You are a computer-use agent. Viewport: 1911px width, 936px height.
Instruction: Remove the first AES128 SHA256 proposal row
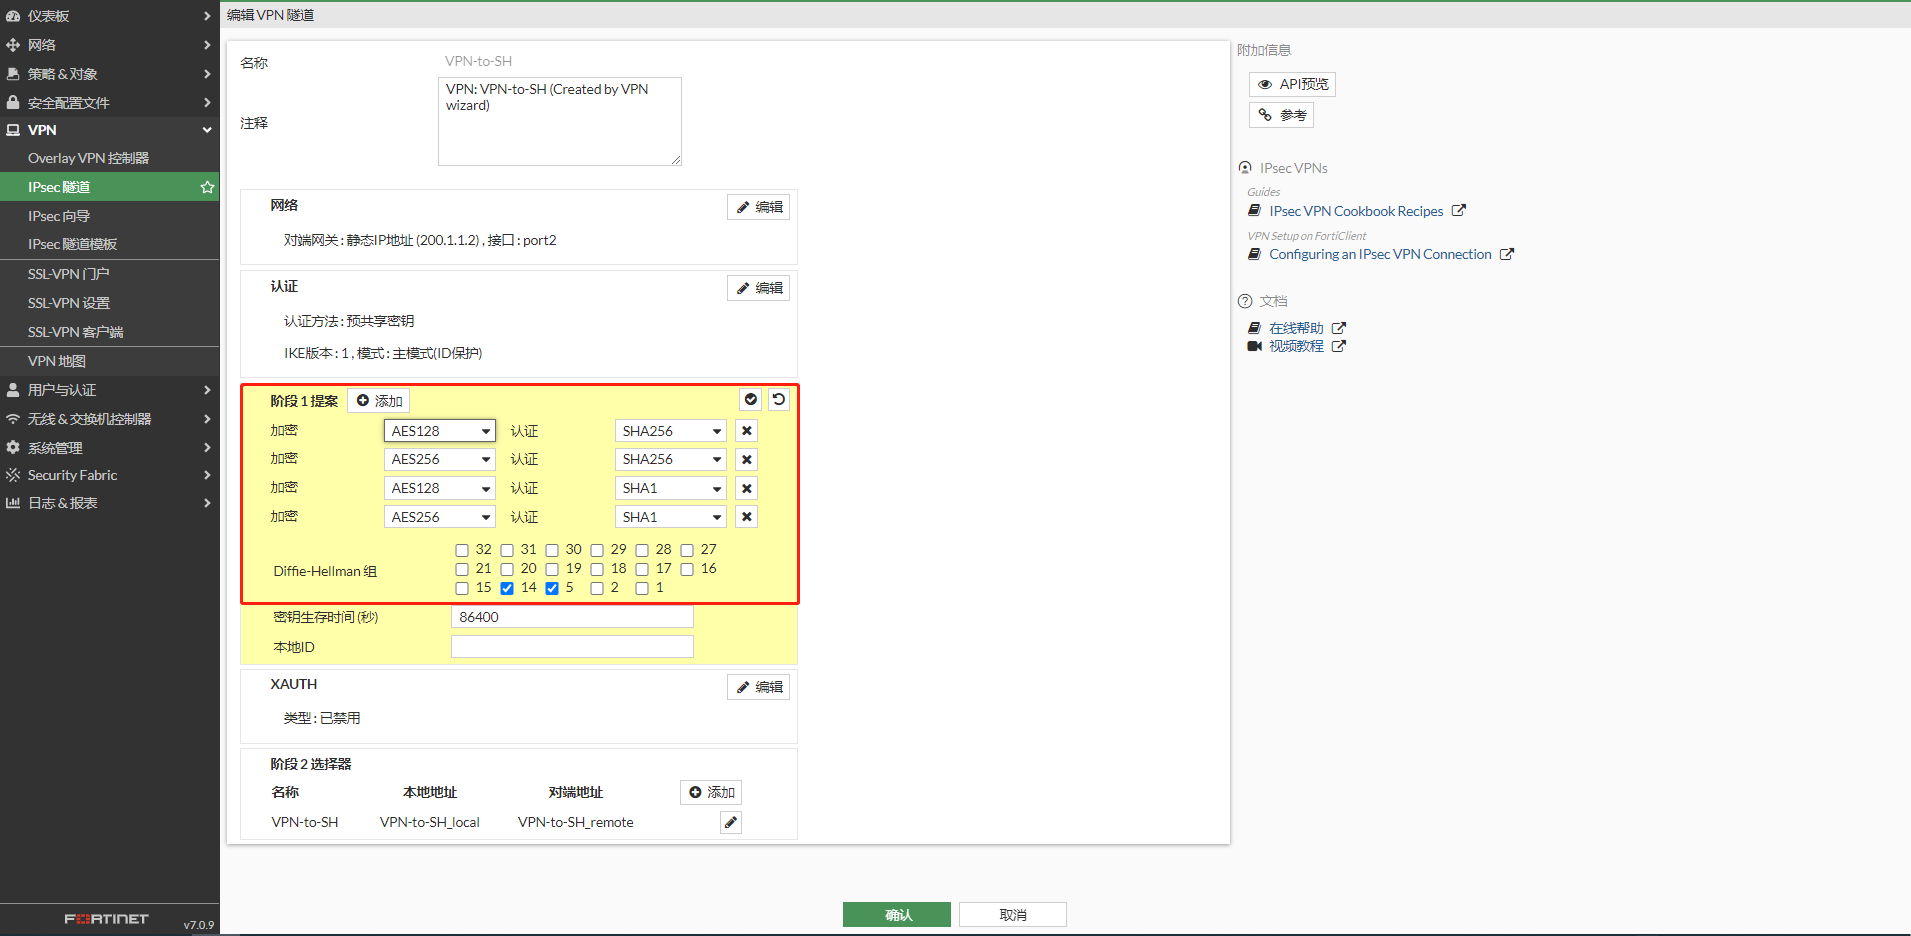tap(746, 431)
